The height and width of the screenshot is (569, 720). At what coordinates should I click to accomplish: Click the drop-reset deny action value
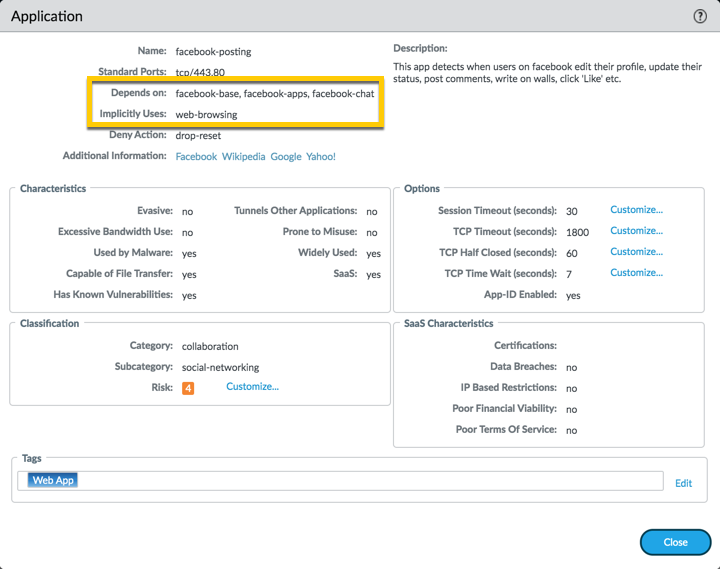(x=198, y=135)
